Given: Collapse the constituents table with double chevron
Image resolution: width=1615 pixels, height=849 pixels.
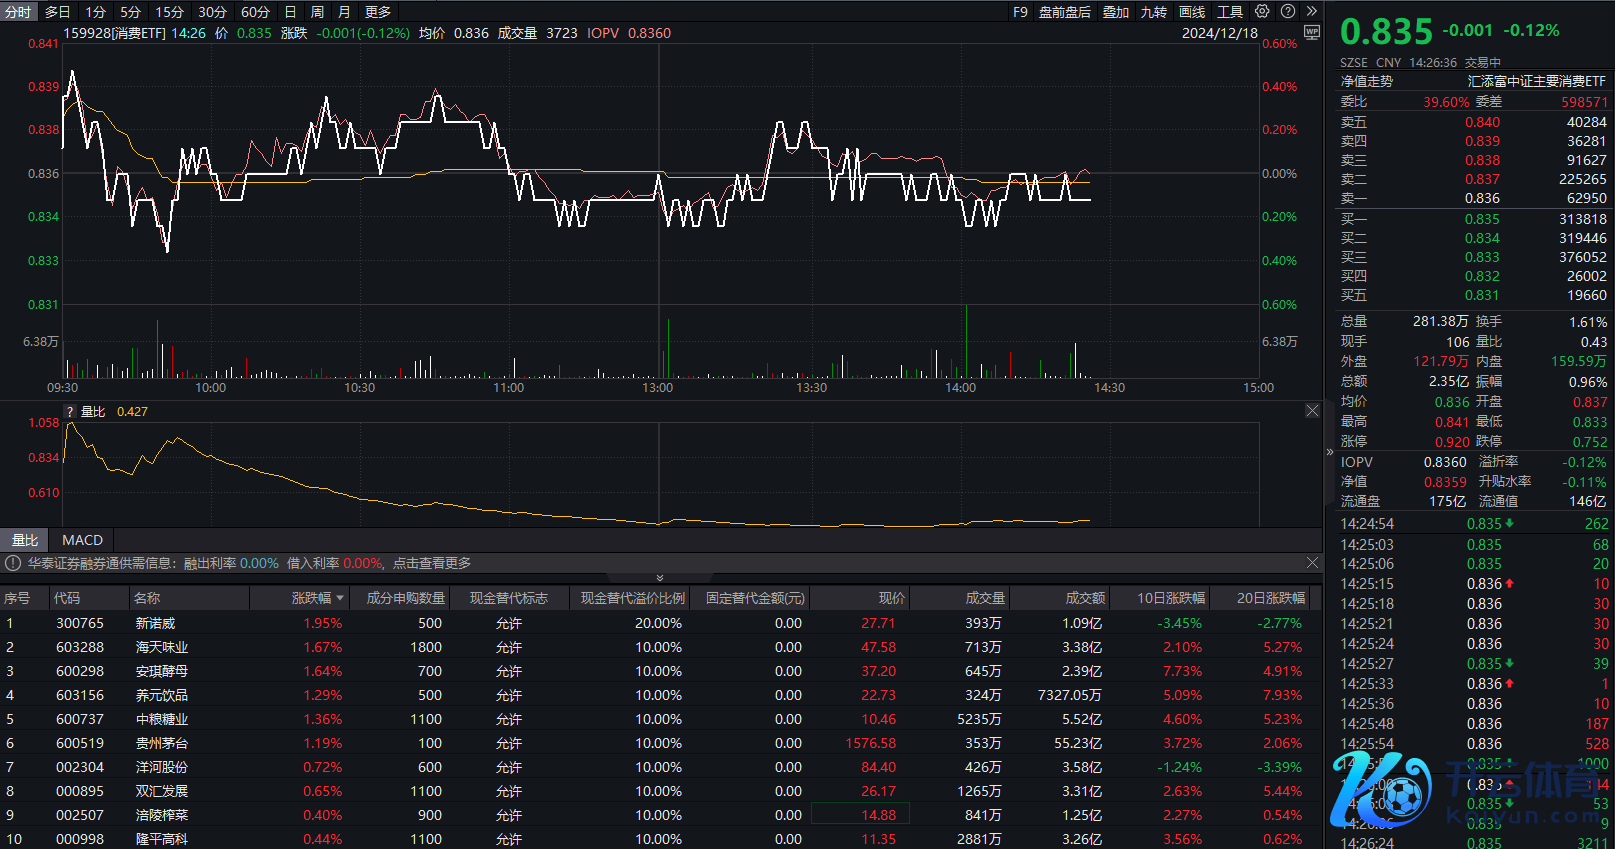Looking at the screenshot, I should 659,578.
